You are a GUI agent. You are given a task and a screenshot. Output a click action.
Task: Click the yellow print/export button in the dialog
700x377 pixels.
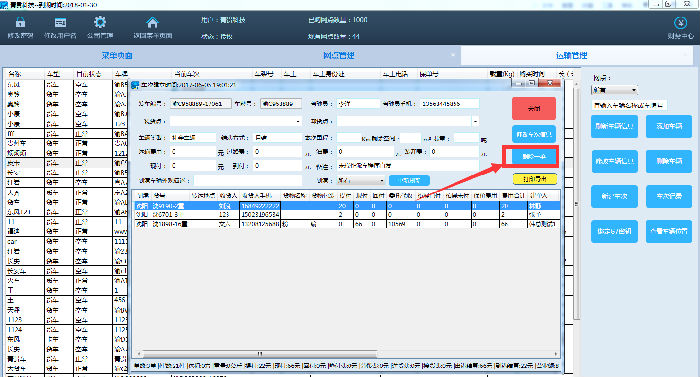[x=535, y=179]
